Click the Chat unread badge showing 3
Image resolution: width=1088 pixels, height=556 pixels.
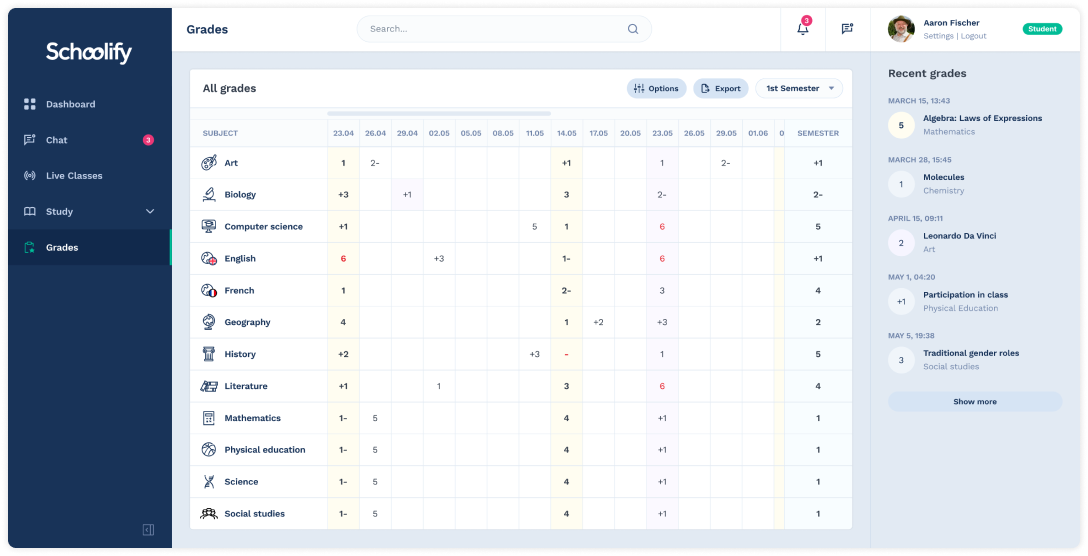(148, 140)
